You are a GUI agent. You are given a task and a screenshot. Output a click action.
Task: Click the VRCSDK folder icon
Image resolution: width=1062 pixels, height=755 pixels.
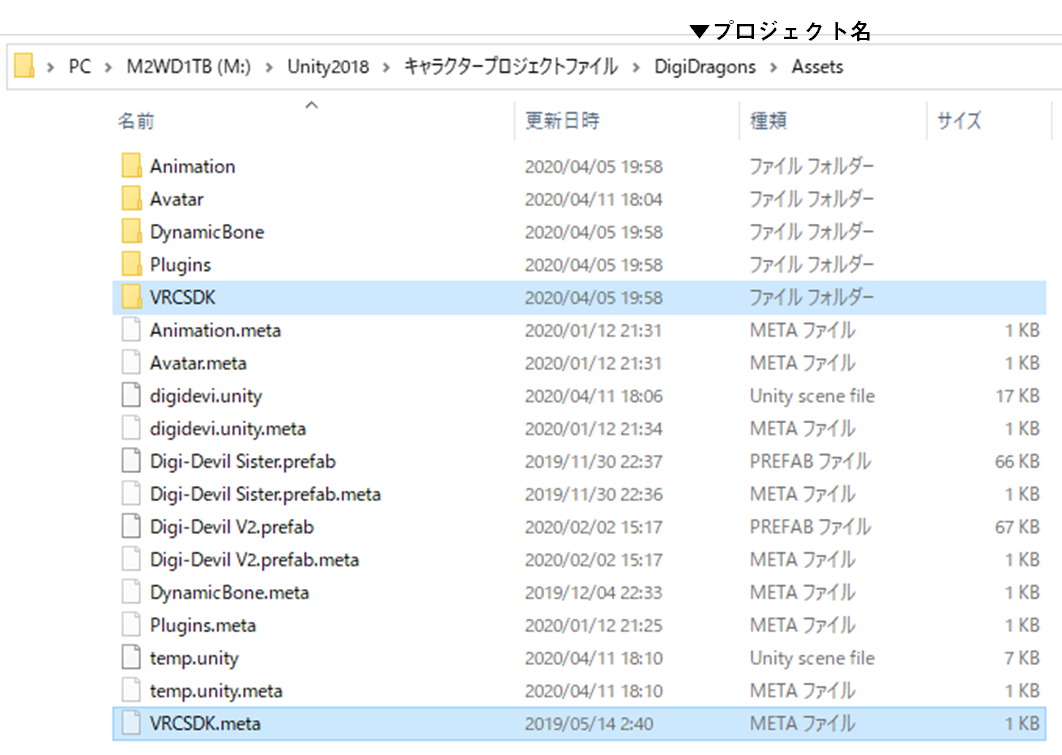tap(131, 297)
